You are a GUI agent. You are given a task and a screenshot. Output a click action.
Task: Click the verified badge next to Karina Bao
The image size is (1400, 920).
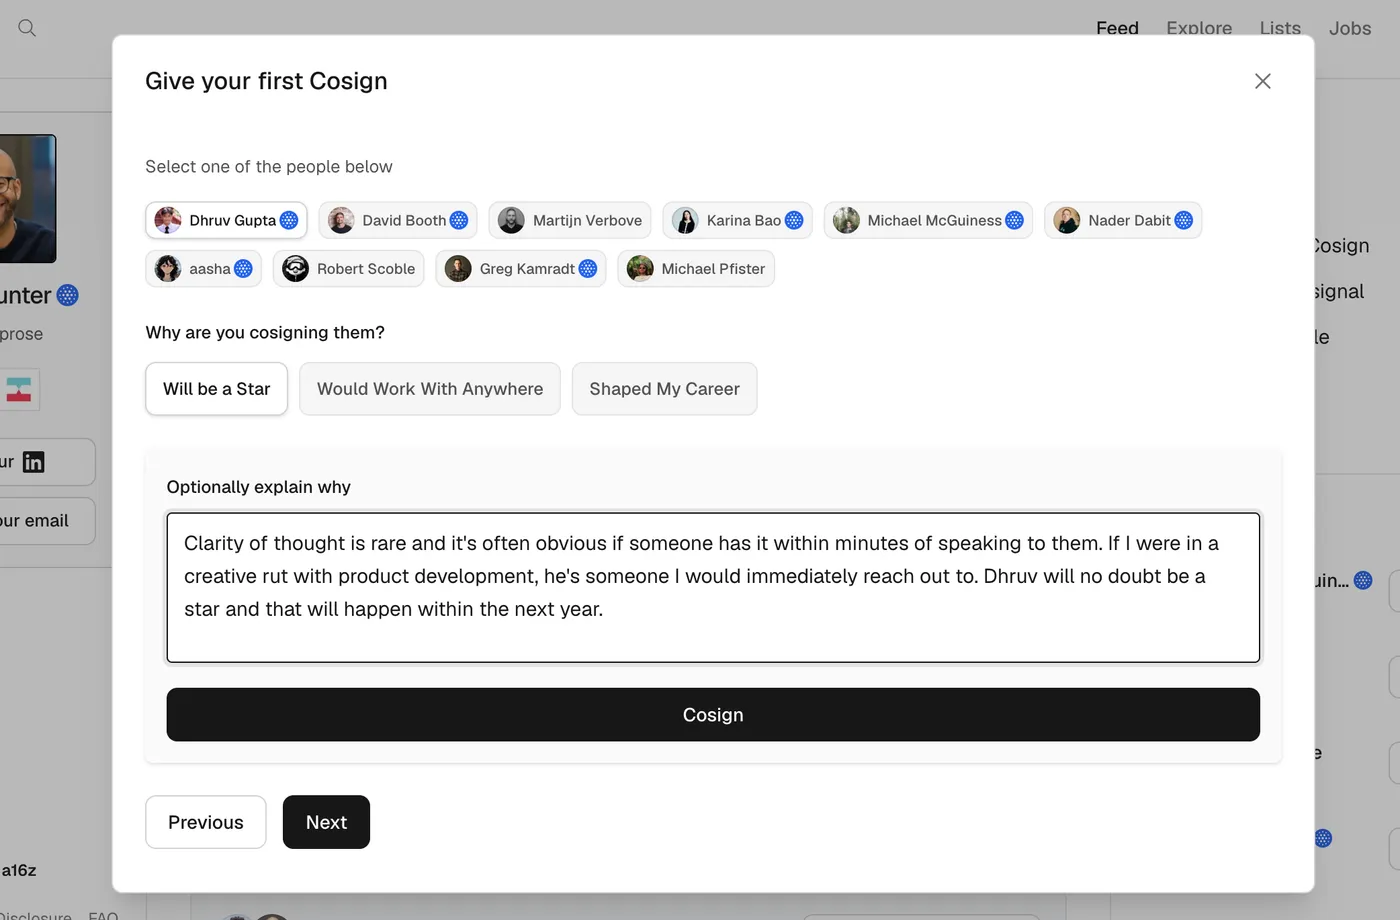coord(794,220)
